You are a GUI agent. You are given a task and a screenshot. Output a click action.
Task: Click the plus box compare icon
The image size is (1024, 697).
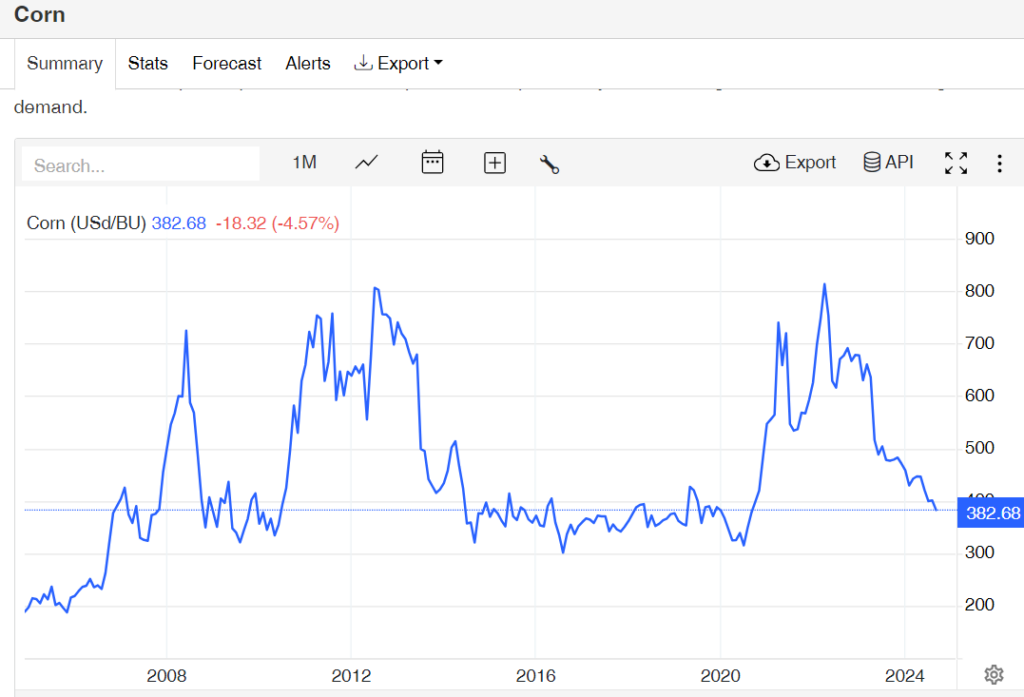coord(494,163)
